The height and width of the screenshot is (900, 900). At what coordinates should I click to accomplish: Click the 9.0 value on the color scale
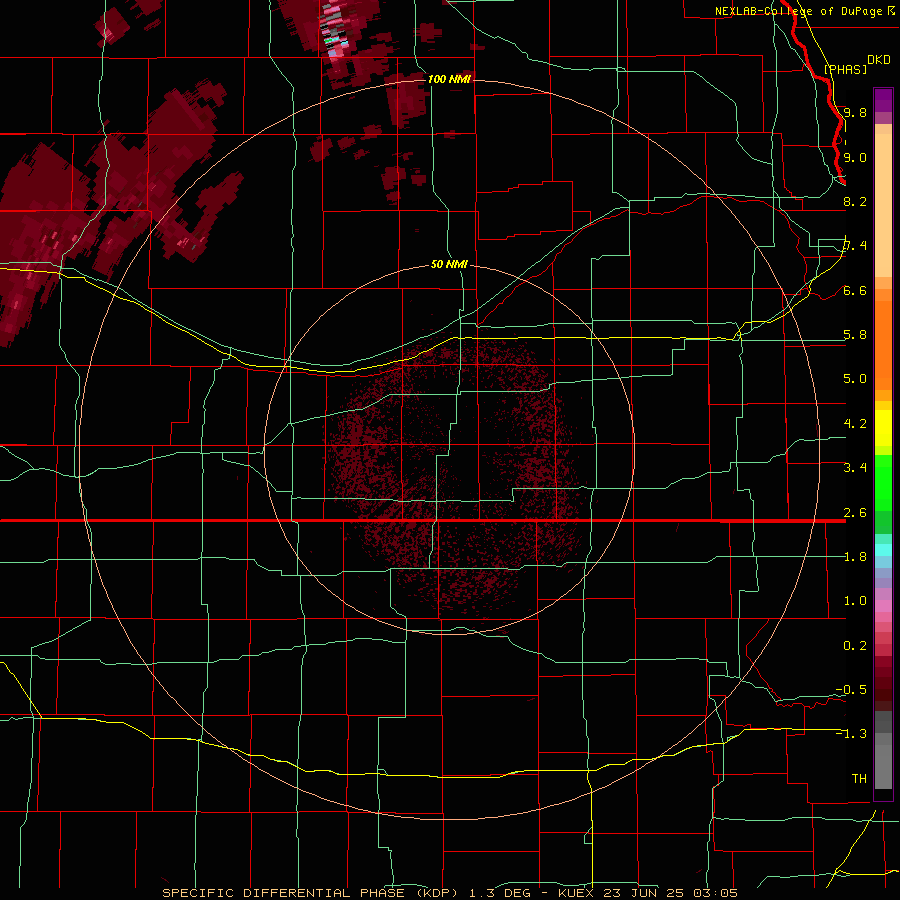pyautogui.click(x=855, y=157)
